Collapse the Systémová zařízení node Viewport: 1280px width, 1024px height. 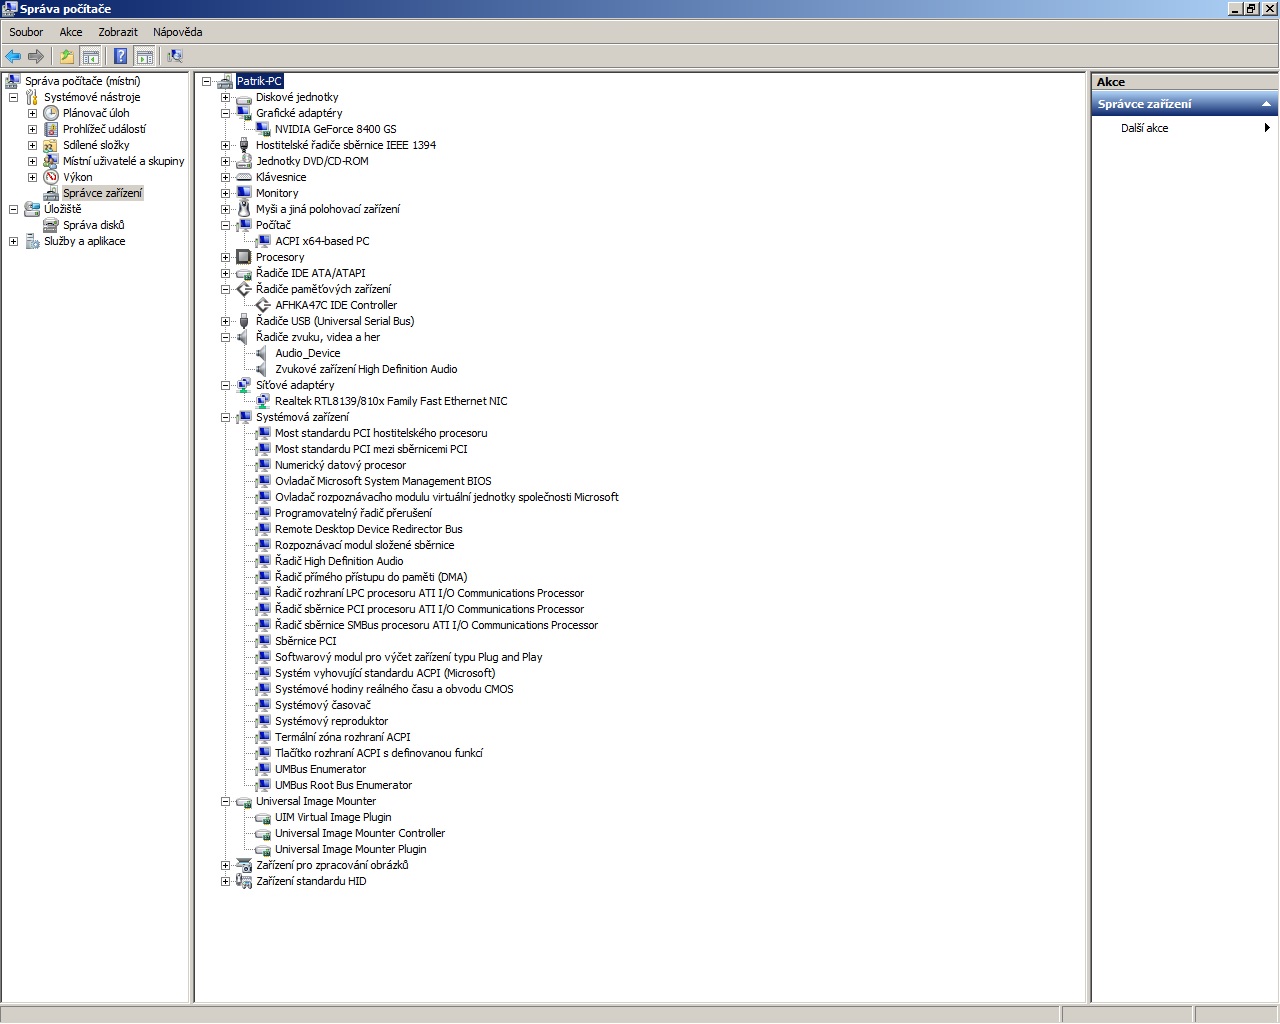tap(225, 417)
